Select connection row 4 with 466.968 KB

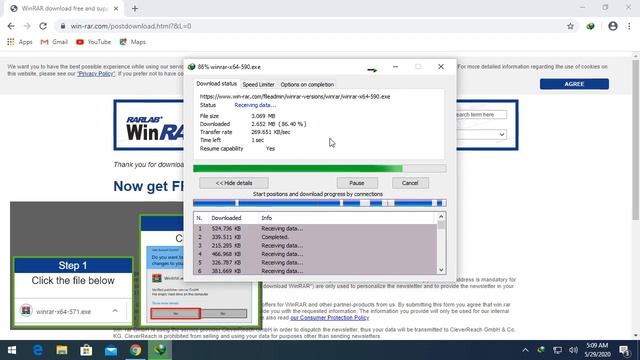point(315,254)
